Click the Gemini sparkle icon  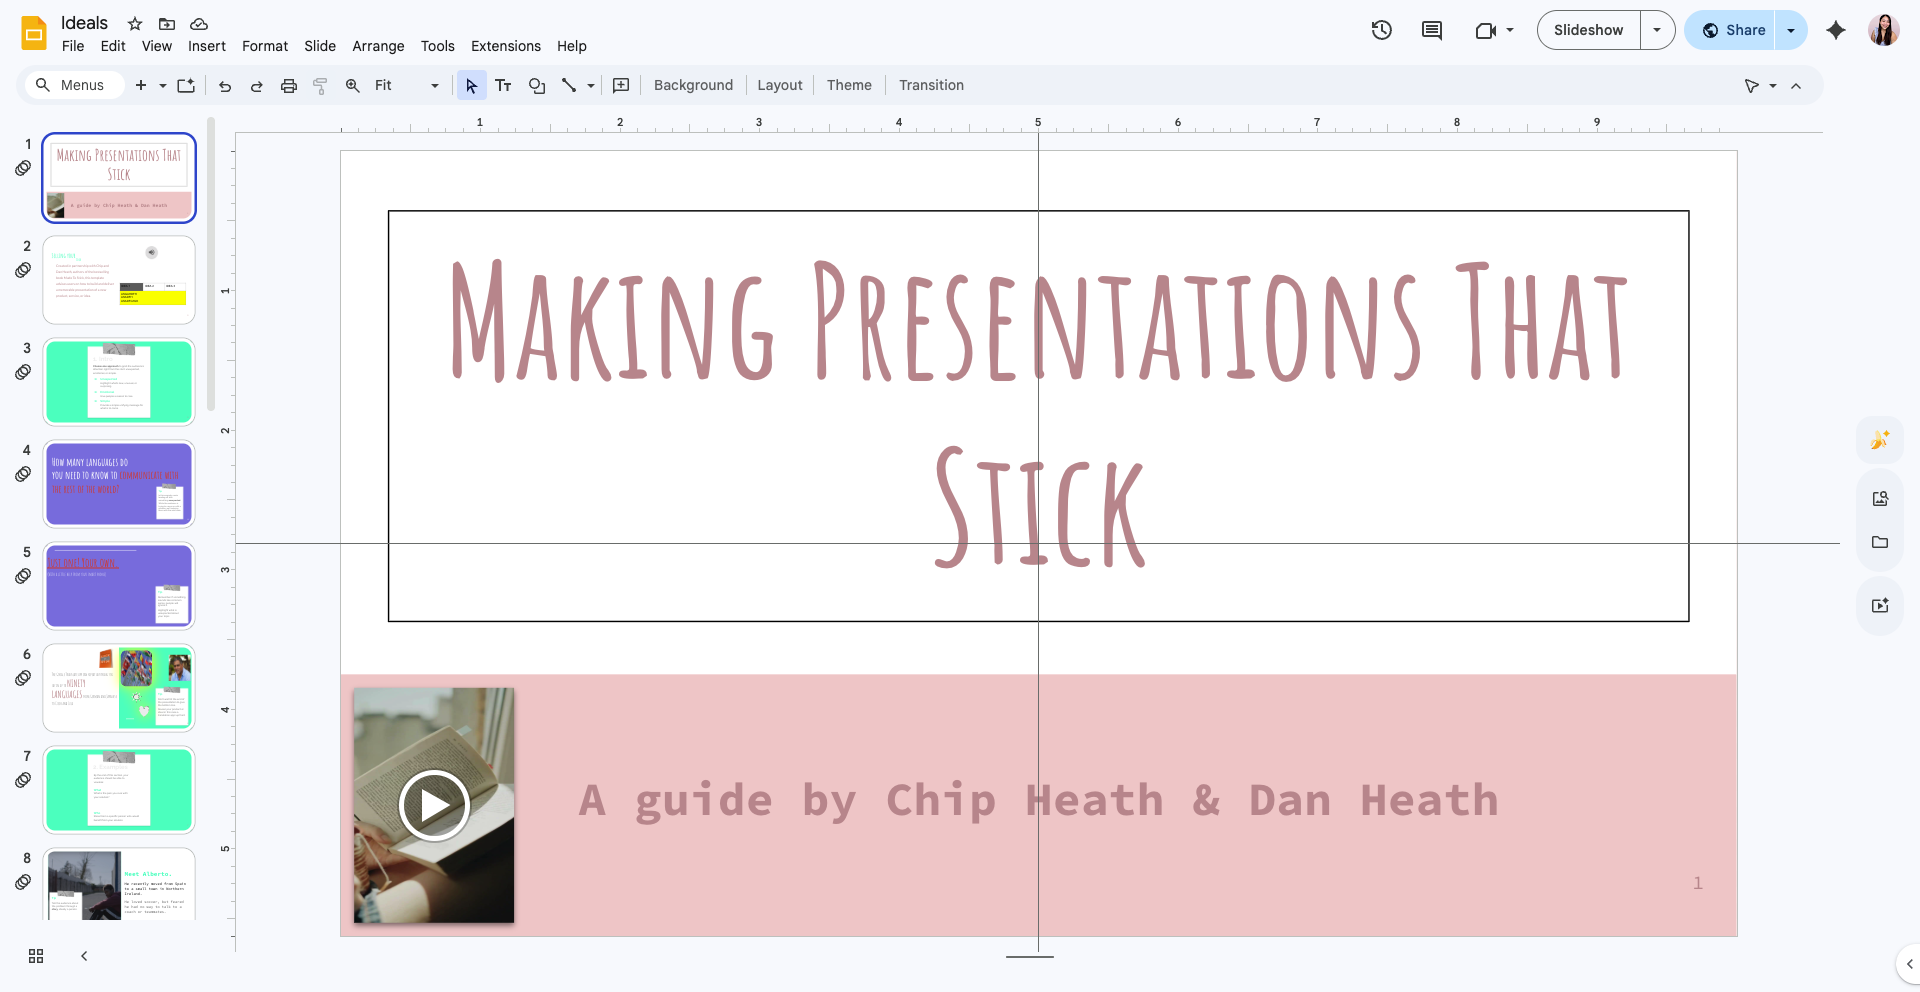[1835, 30]
